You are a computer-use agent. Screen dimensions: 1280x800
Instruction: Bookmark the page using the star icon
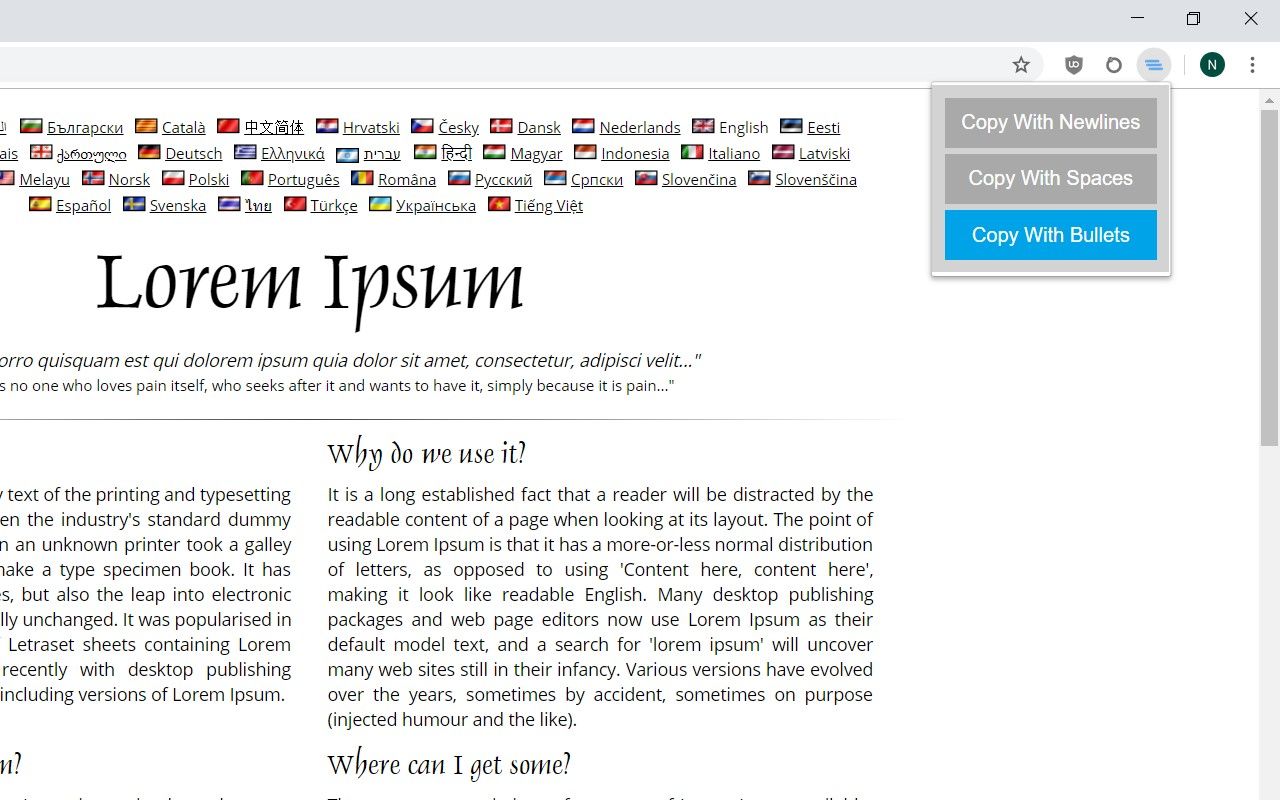tap(1021, 64)
